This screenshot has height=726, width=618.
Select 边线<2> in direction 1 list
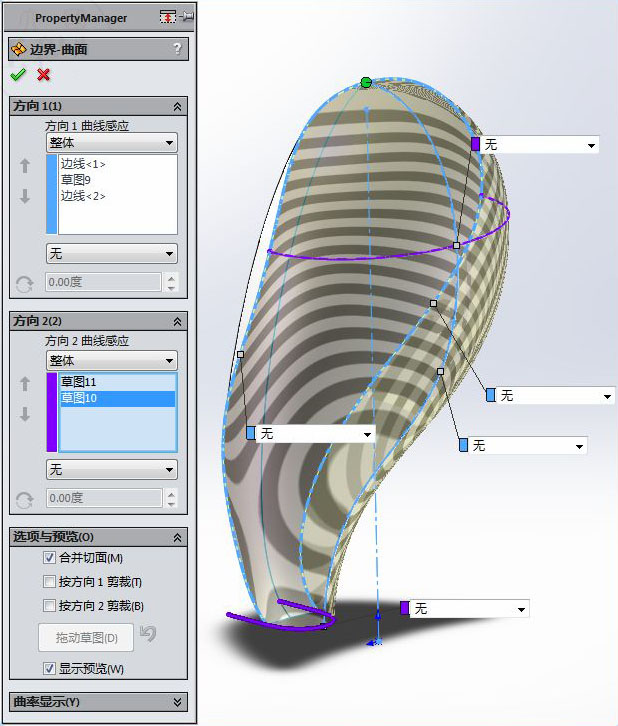tap(83, 196)
